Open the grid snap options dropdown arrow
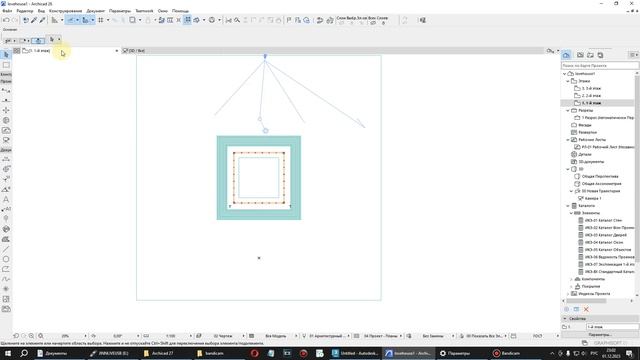This screenshot has width=640, height=360. 108,20
